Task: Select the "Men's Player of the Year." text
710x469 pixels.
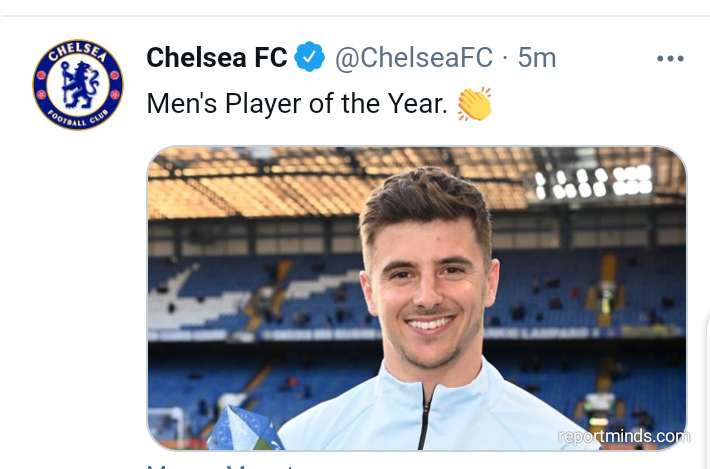Action: (297, 103)
